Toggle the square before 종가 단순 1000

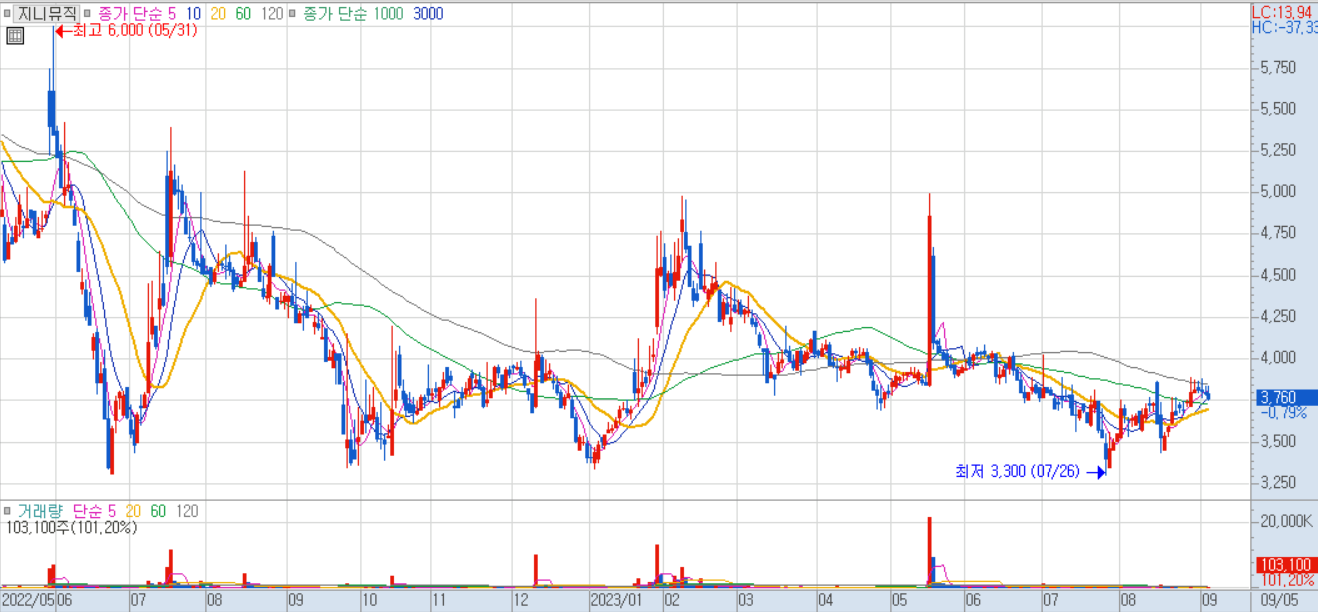pyautogui.click(x=291, y=14)
